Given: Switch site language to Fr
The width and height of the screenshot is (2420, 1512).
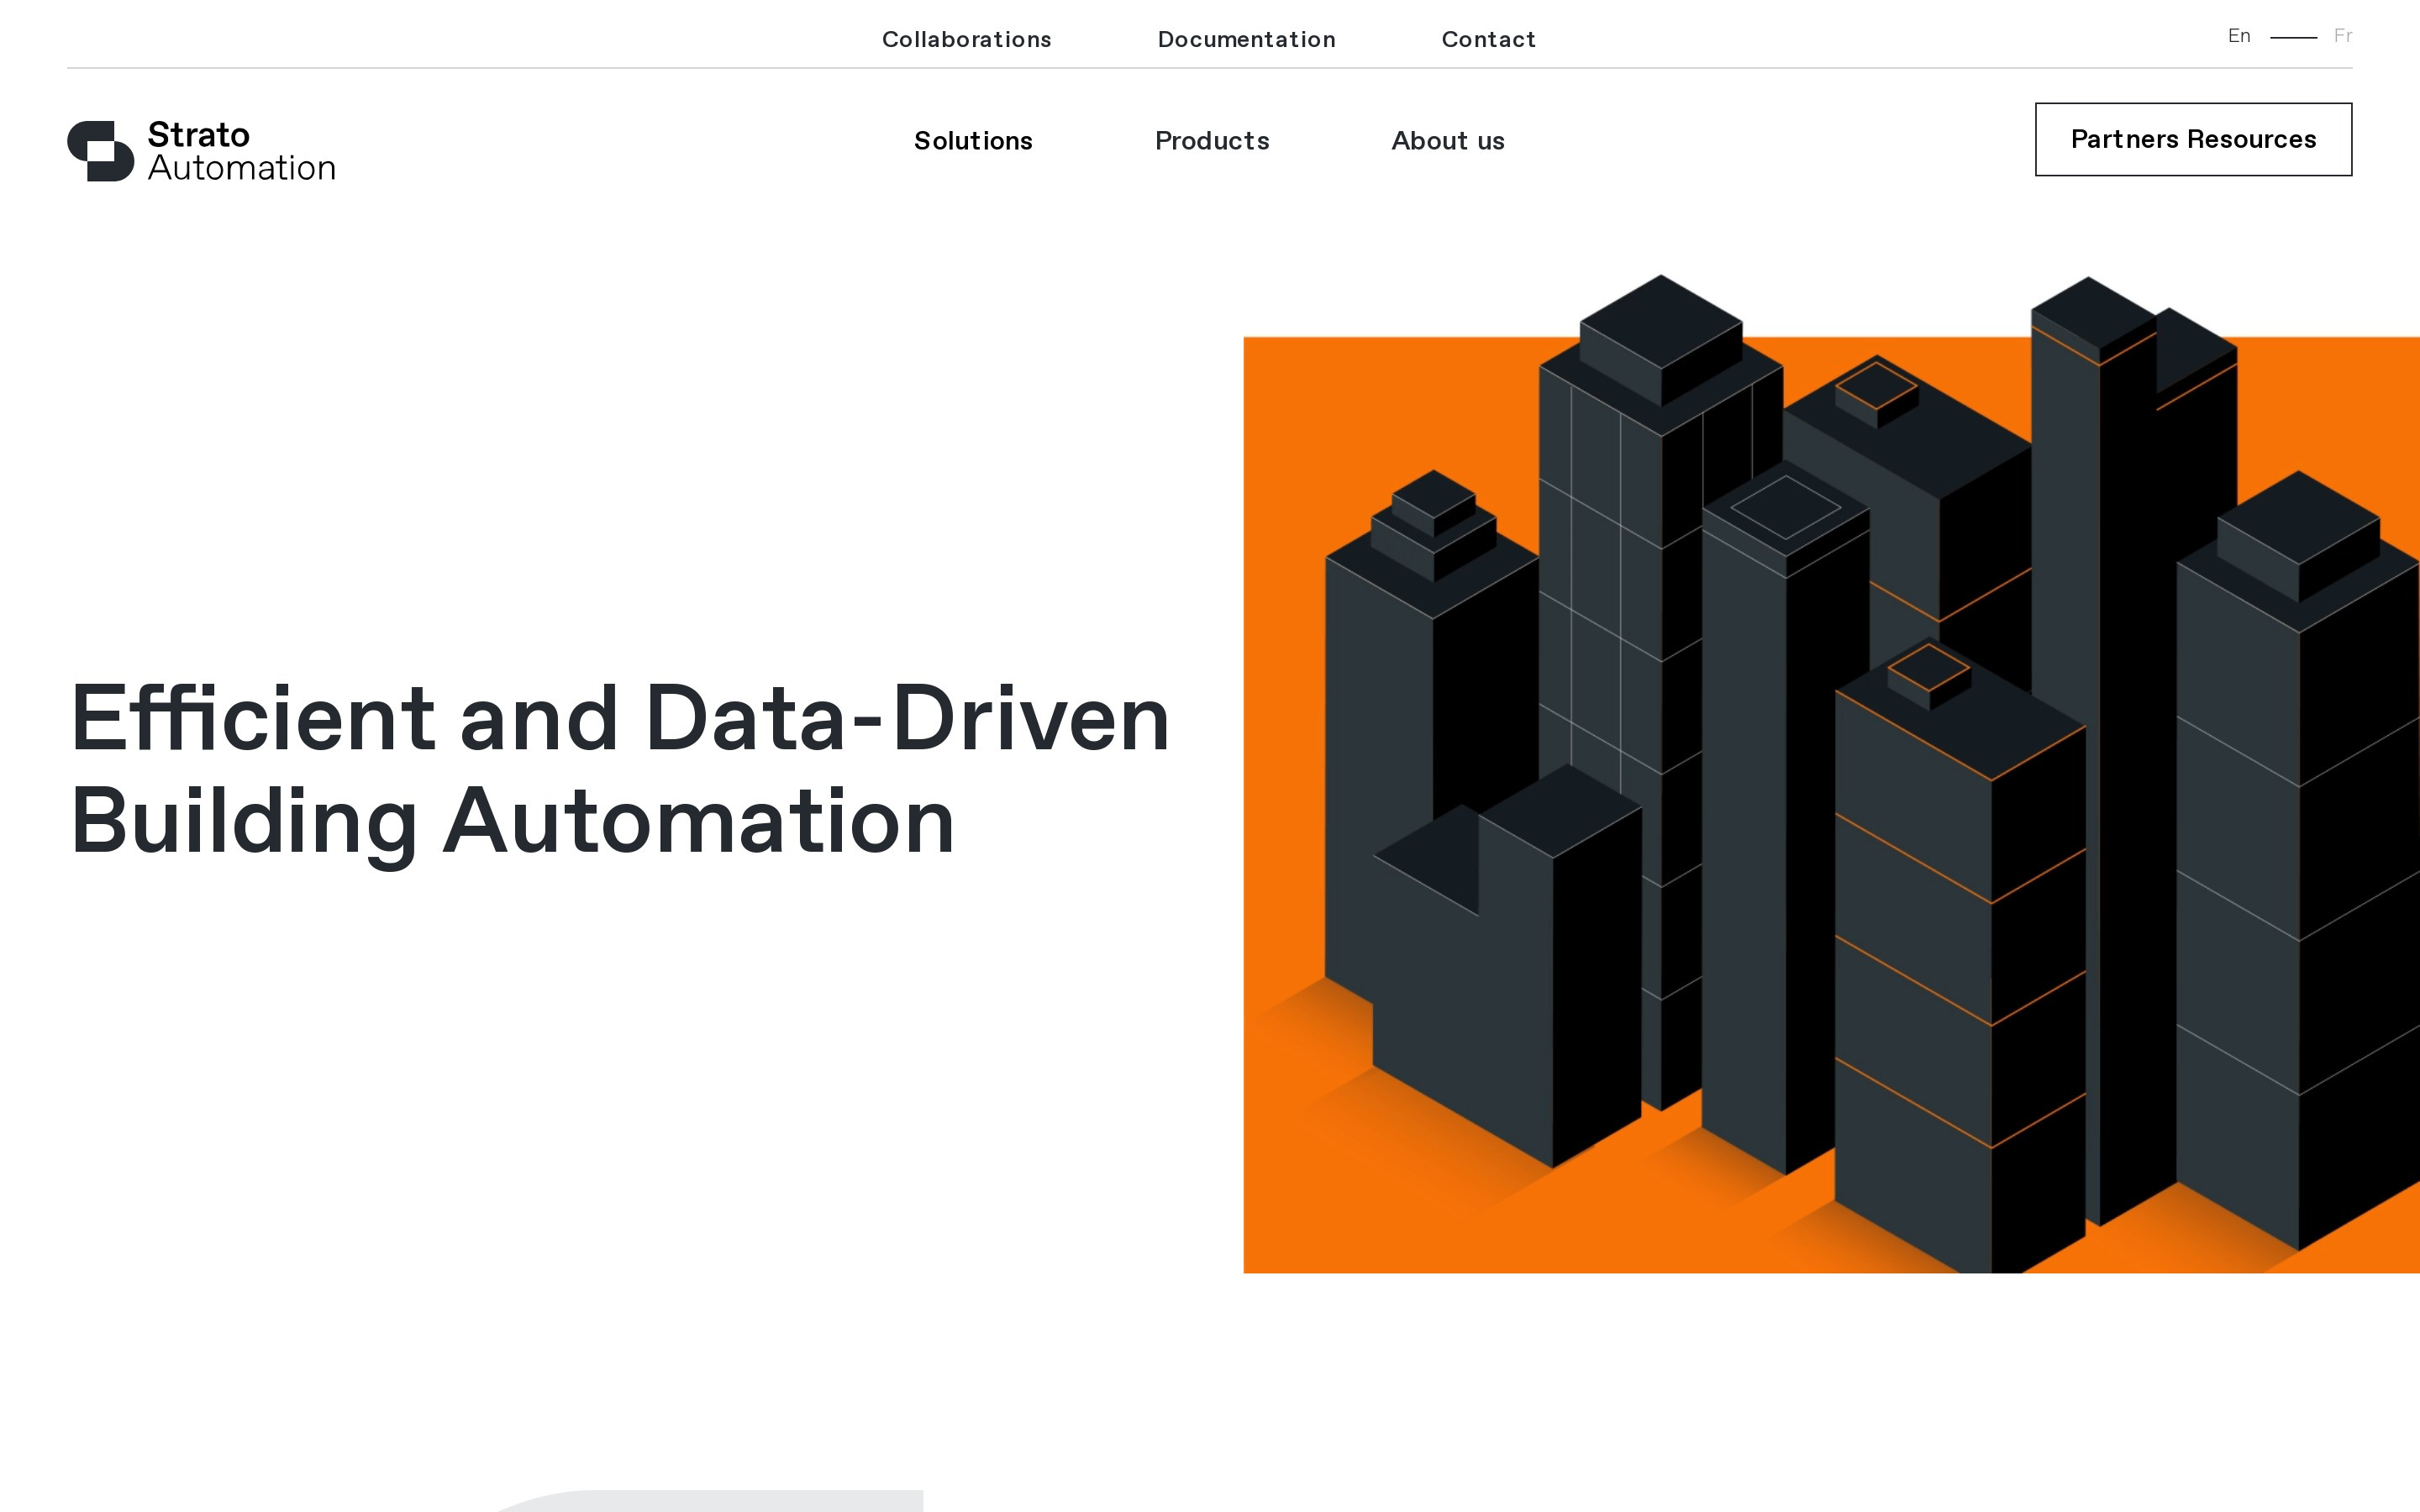Looking at the screenshot, I should pos(2342,36).
